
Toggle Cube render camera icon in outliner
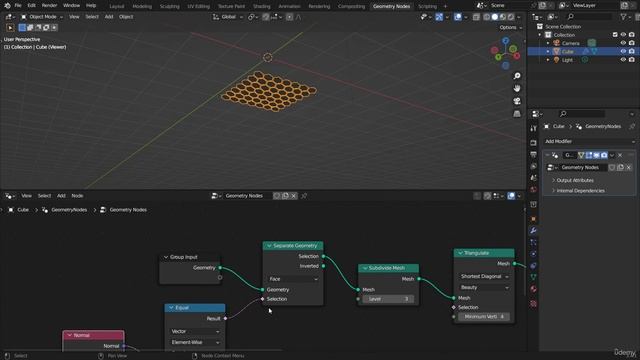click(x=631, y=51)
